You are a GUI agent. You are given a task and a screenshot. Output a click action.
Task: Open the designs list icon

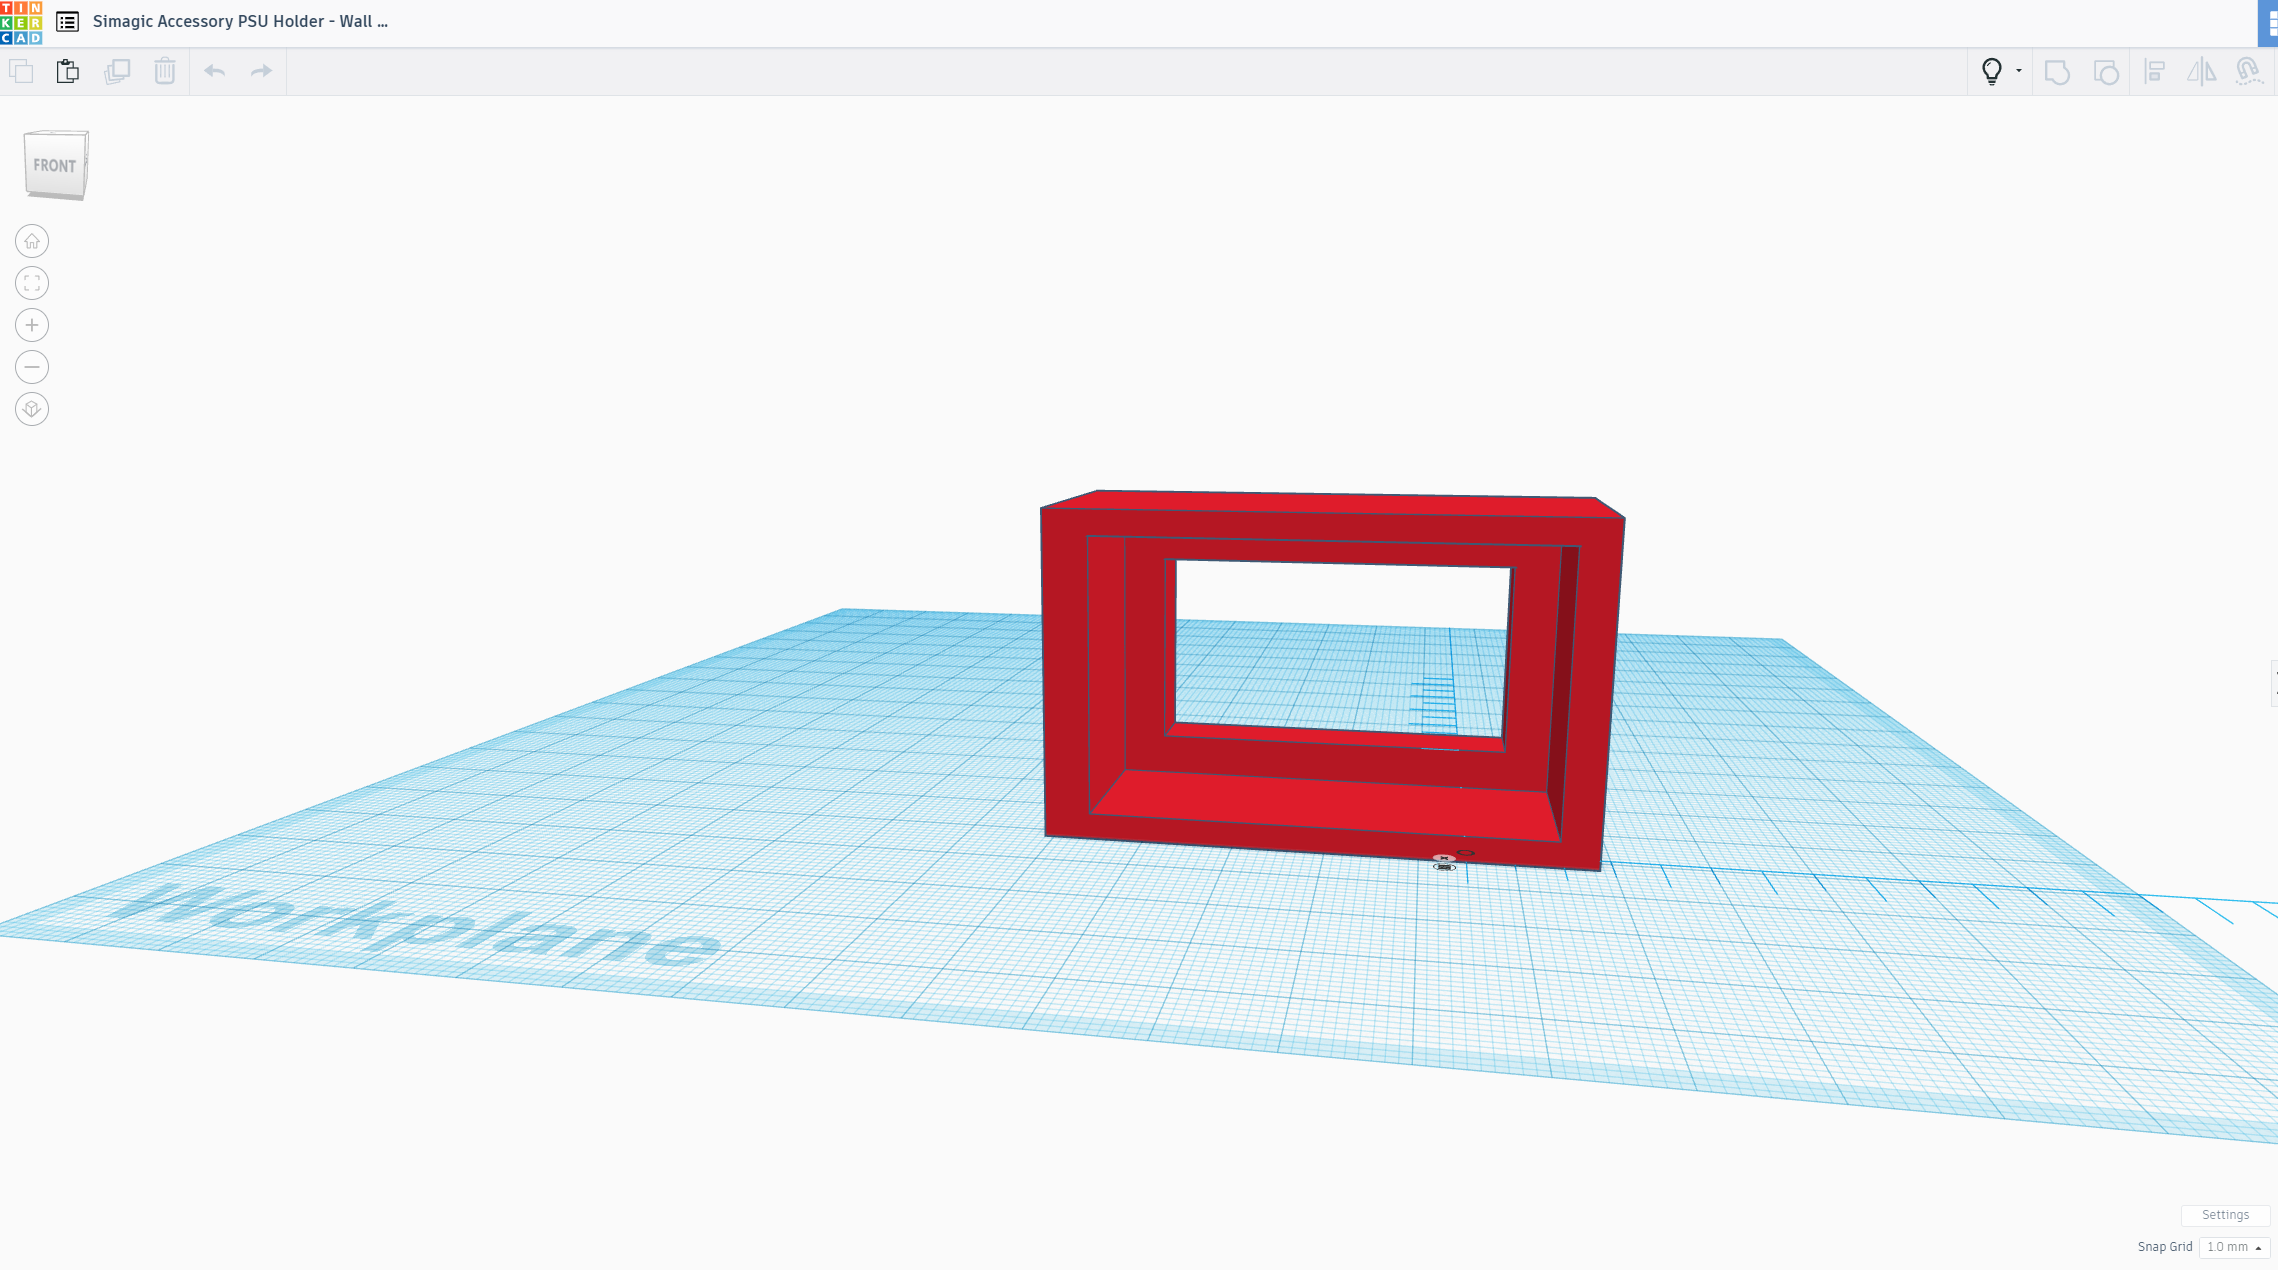pyautogui.click(x=67, y=21)
